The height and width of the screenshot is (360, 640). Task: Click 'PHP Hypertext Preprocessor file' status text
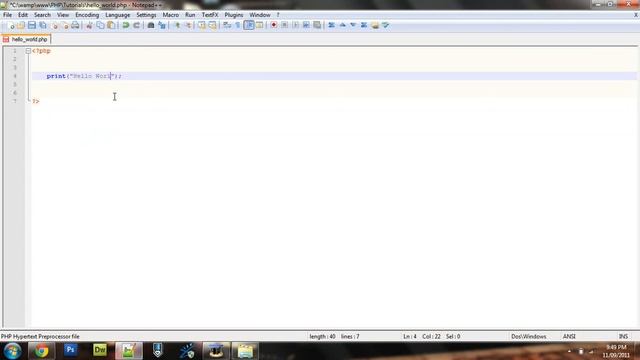pos(40,336)
